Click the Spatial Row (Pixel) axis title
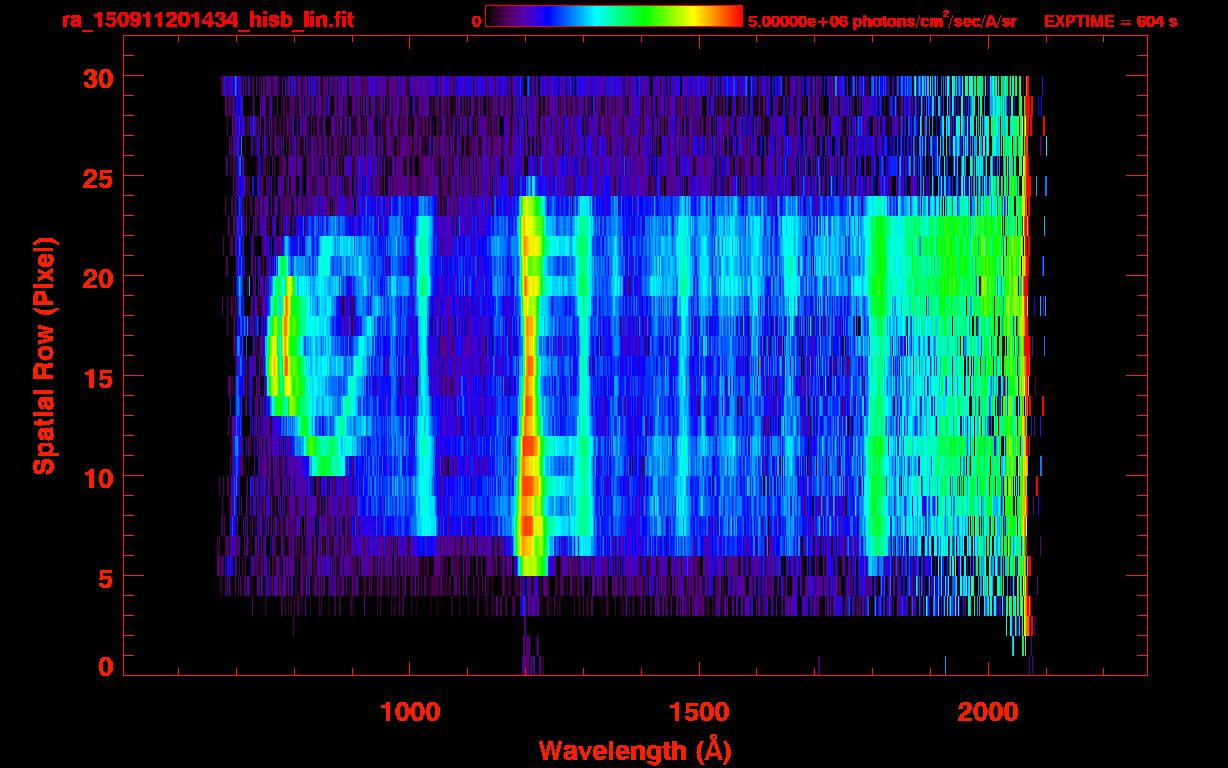1228x768 pixels. point(44,355)
